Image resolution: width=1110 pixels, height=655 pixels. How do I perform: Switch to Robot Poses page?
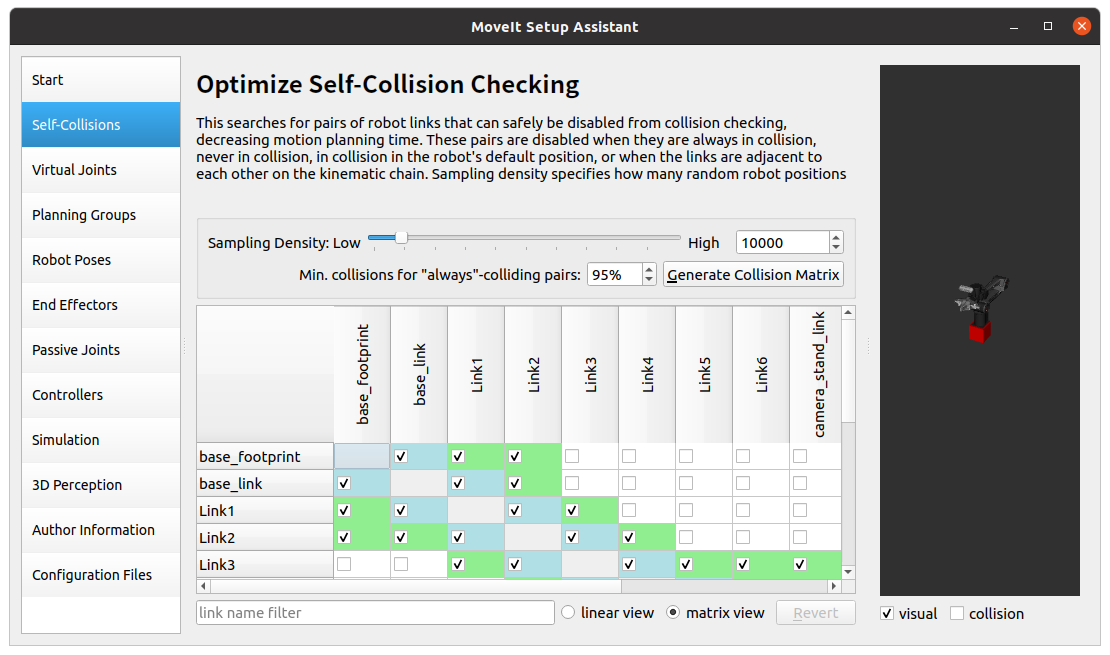point(101,260)
